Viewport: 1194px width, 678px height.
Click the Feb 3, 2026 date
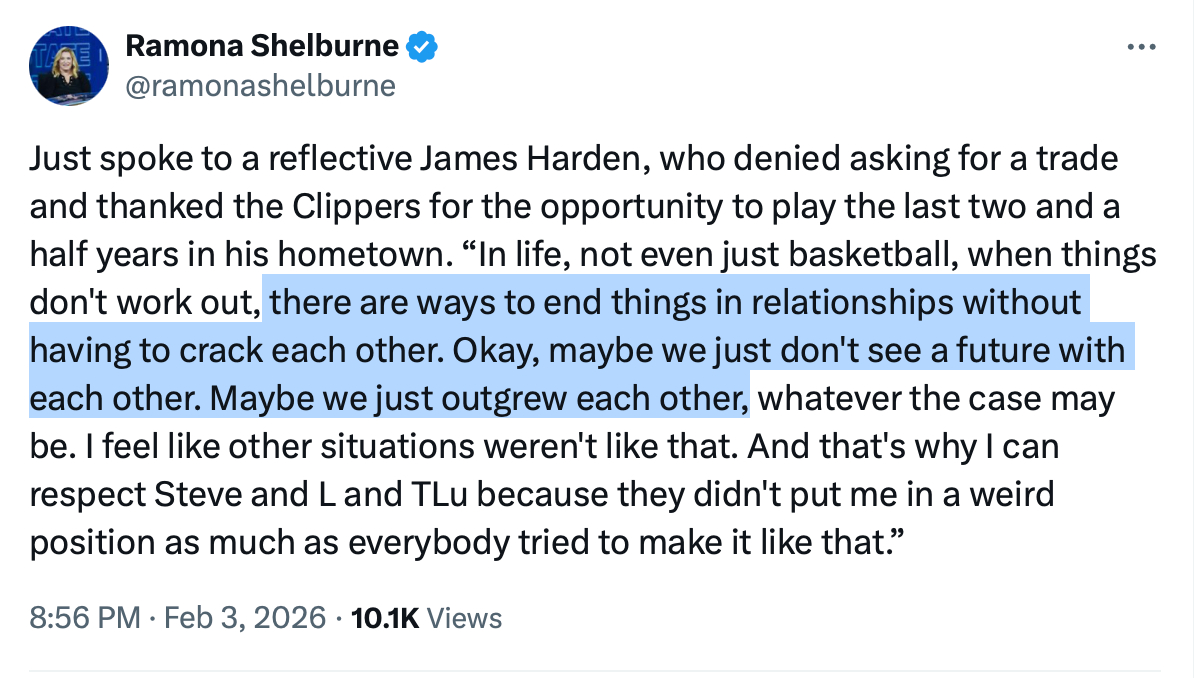(x=244, y=618)
